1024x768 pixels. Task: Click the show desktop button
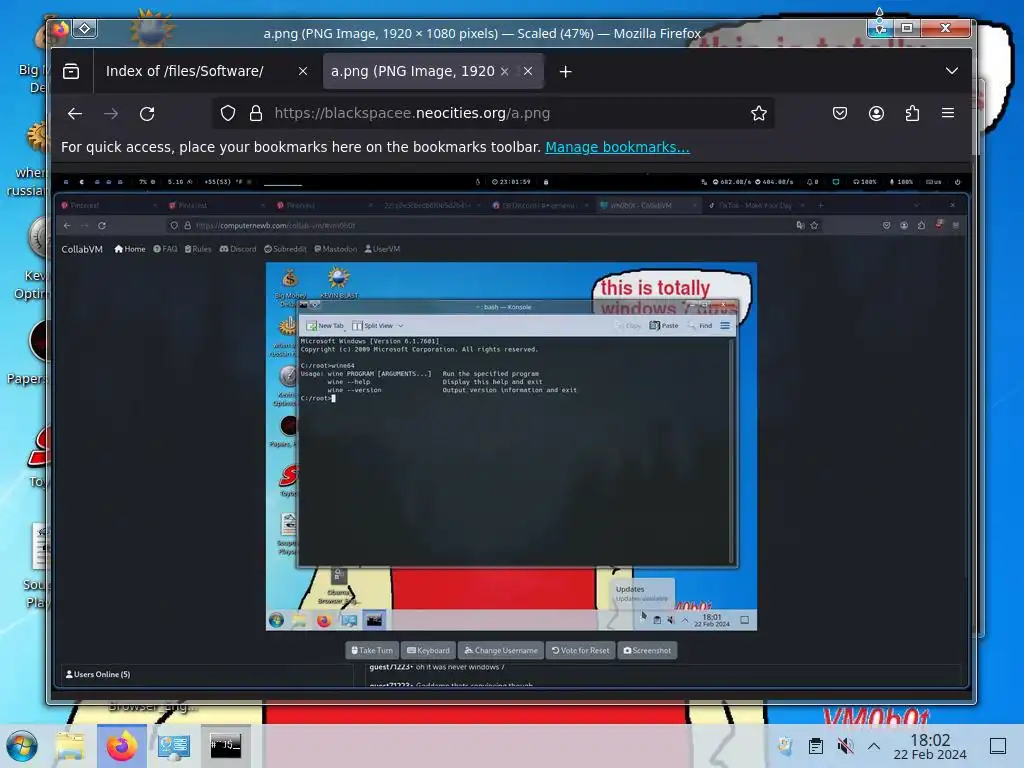(x=998, y=746)
